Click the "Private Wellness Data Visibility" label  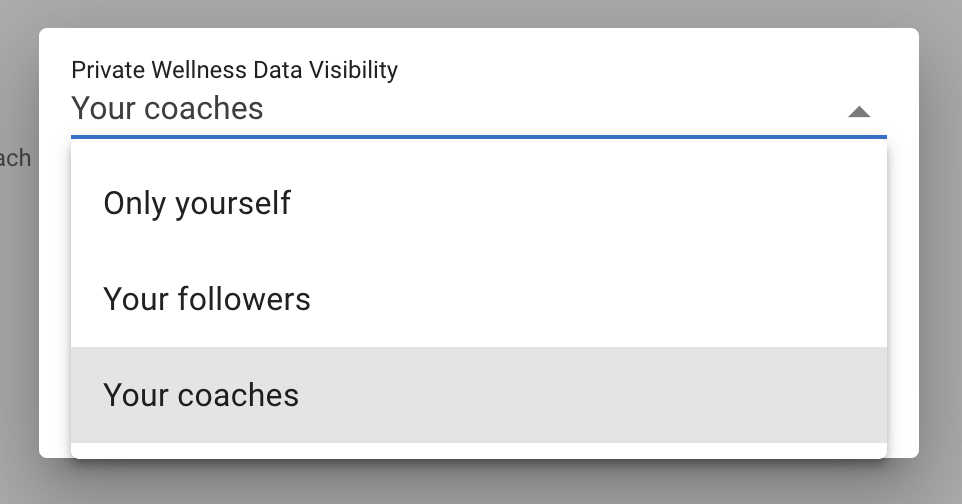point(235,70)
